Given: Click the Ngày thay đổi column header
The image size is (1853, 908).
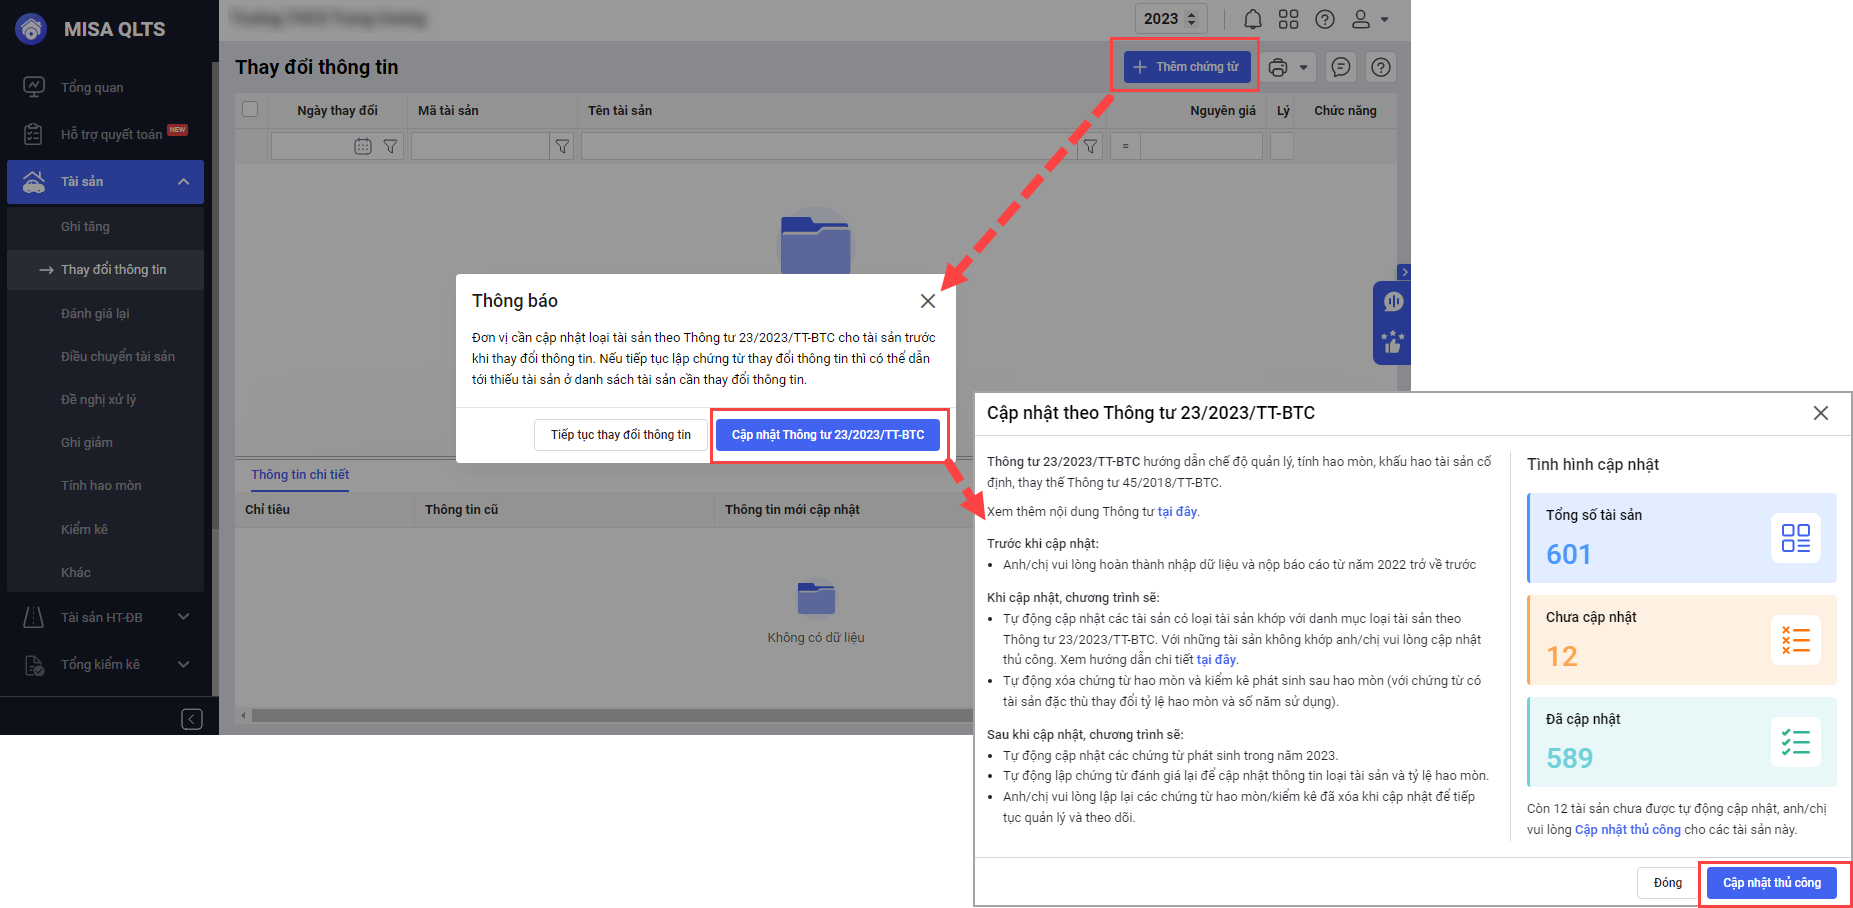Looking at the screenshot, I should pos(337,111).
